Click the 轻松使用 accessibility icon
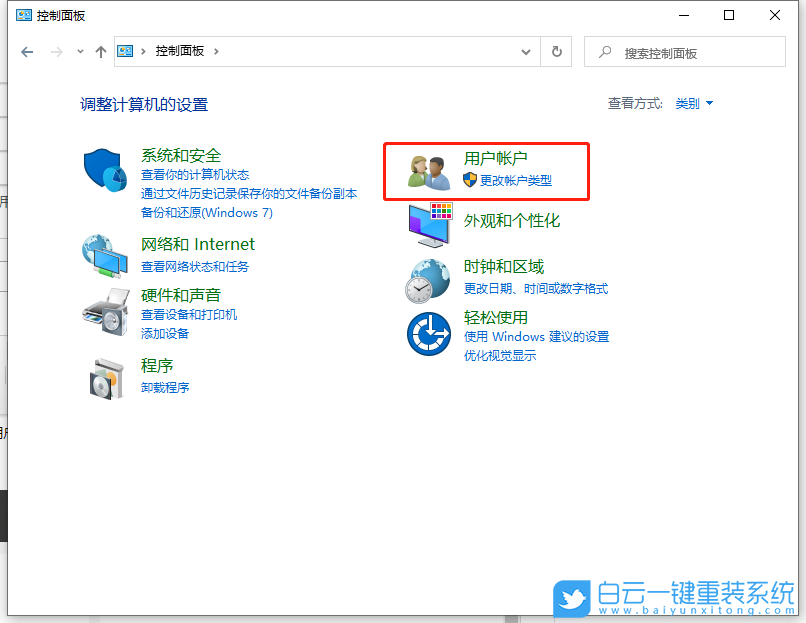806x623 pixels. click(x=428, y=334)
